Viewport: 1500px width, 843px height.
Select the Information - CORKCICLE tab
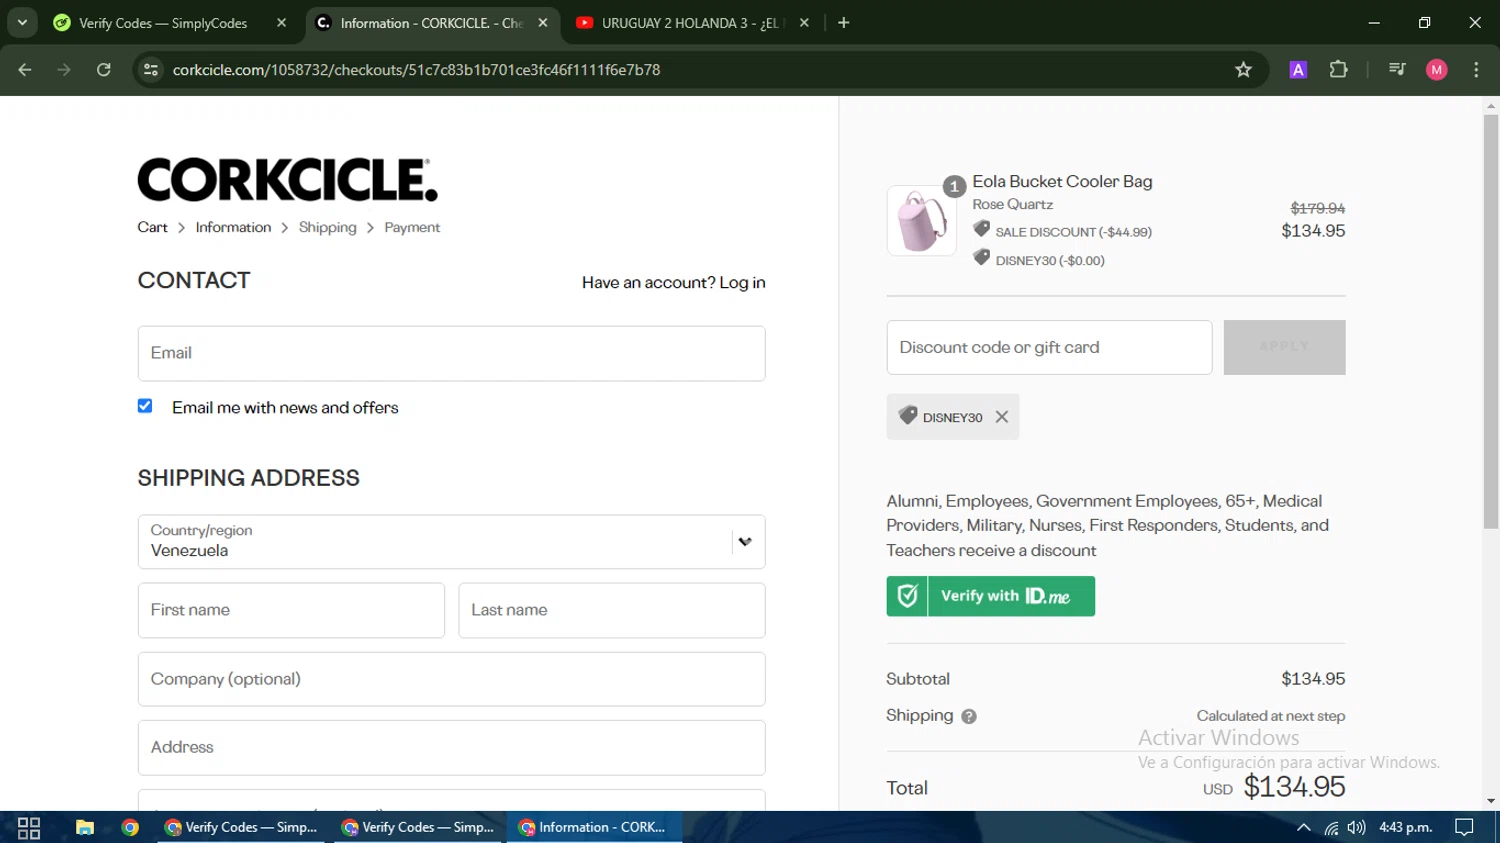click(x=430, y=23)
